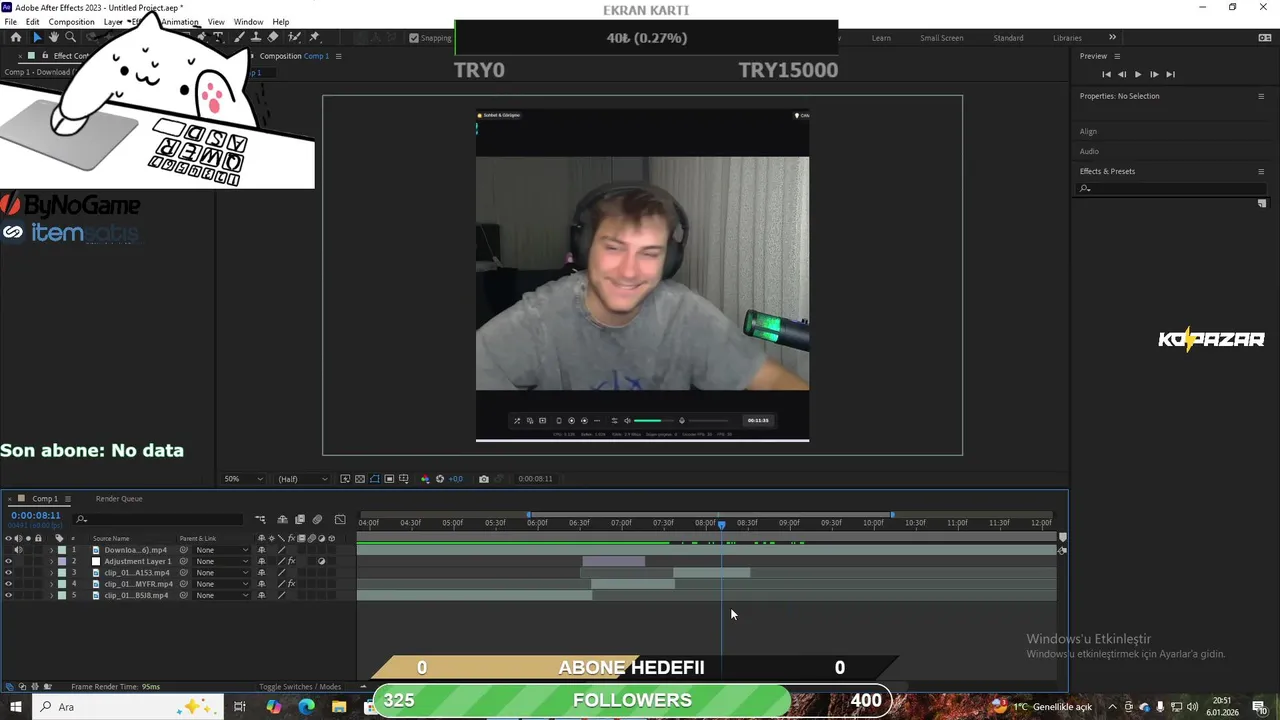
Task: Open the File menu
Action: (10, 22)
